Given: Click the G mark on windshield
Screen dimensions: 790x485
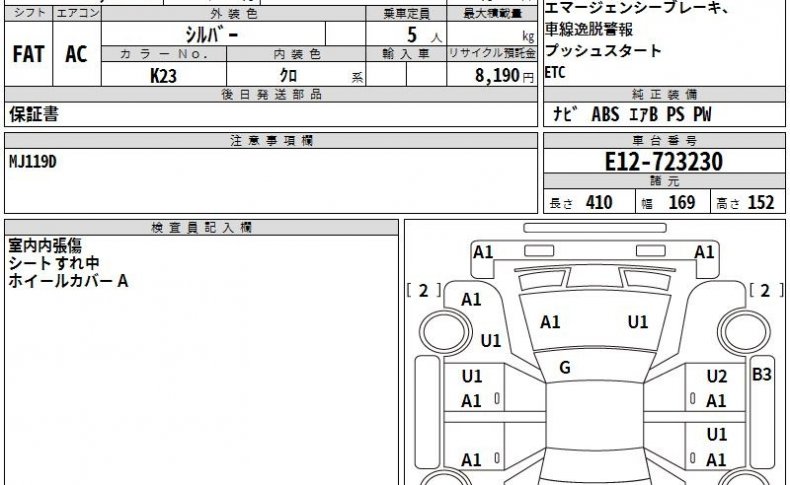Looking at the screenshot, I should coord(565,368).
